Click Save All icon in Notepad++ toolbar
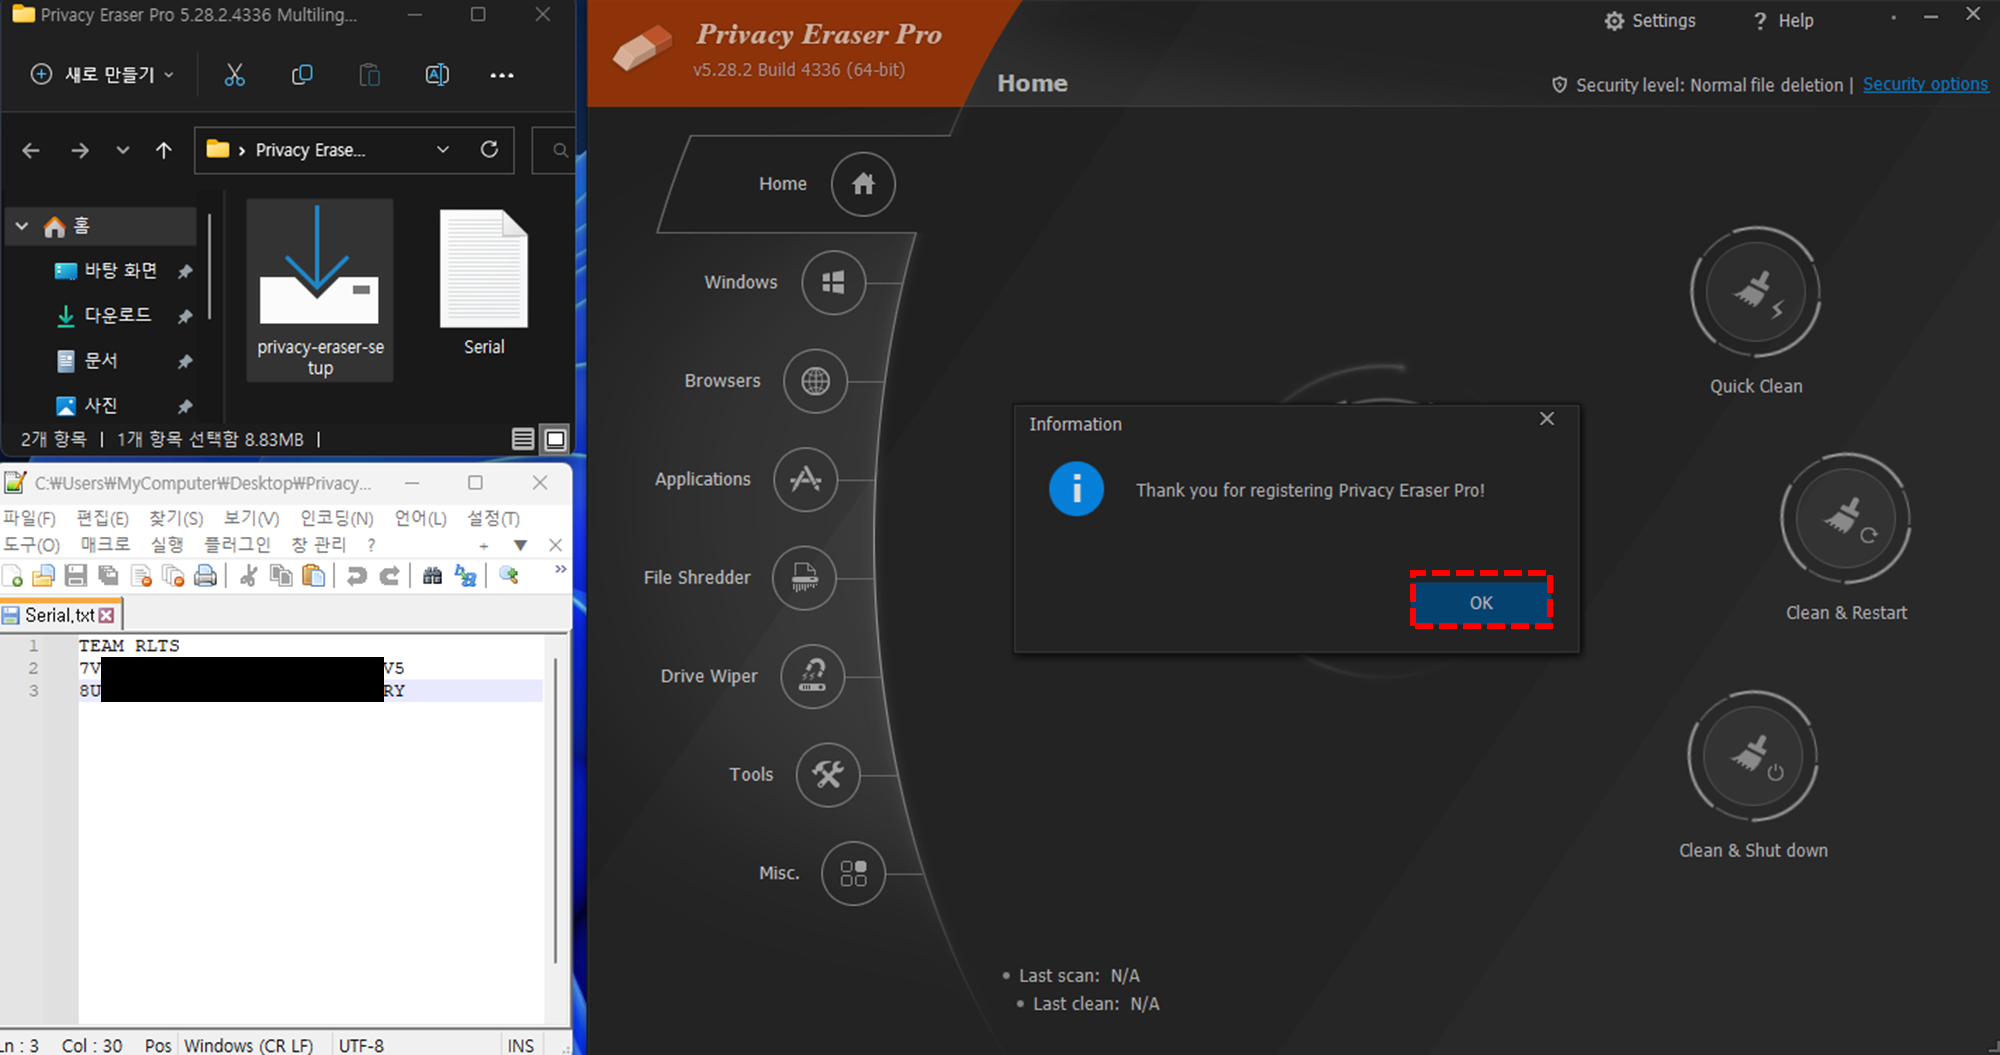 tap(108, 575)
